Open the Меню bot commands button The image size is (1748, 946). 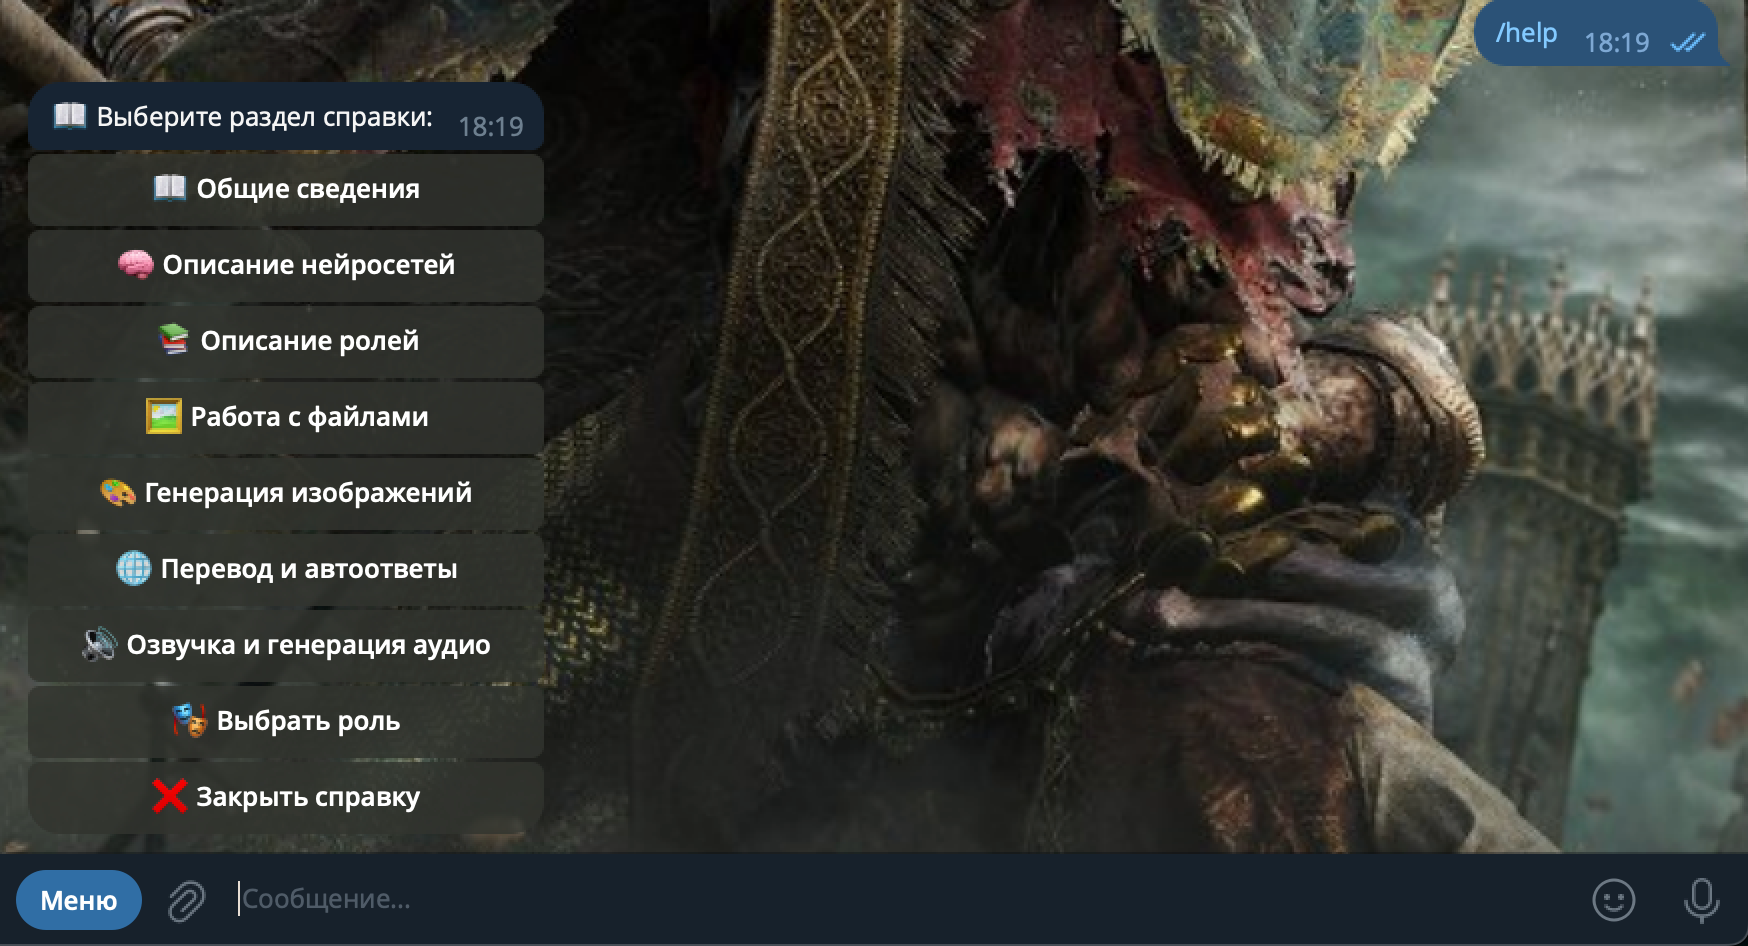coord(79,900)
